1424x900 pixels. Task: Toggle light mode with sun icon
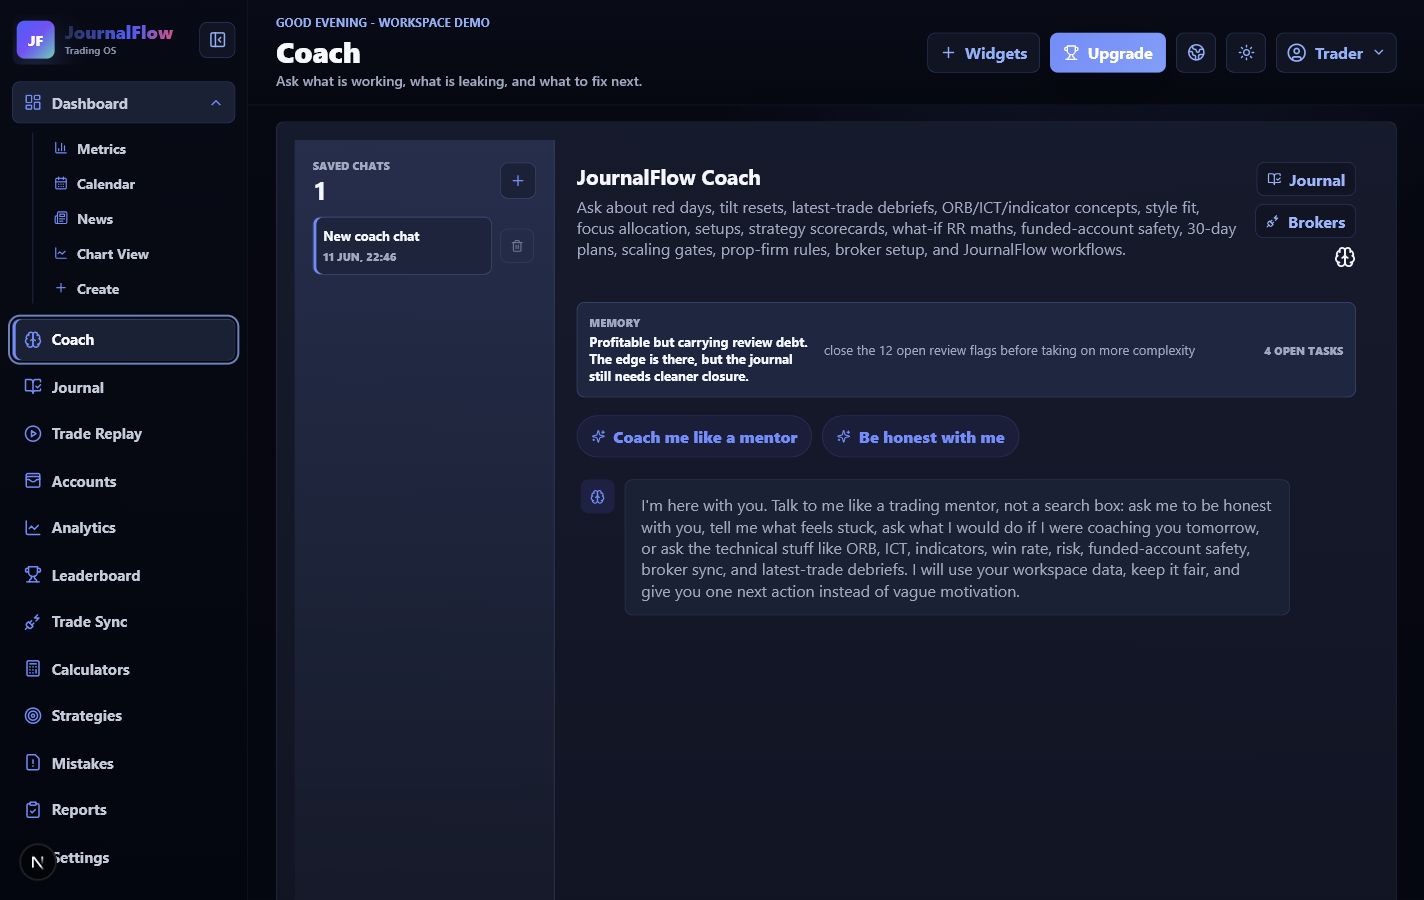click(x=1246, y=53)
